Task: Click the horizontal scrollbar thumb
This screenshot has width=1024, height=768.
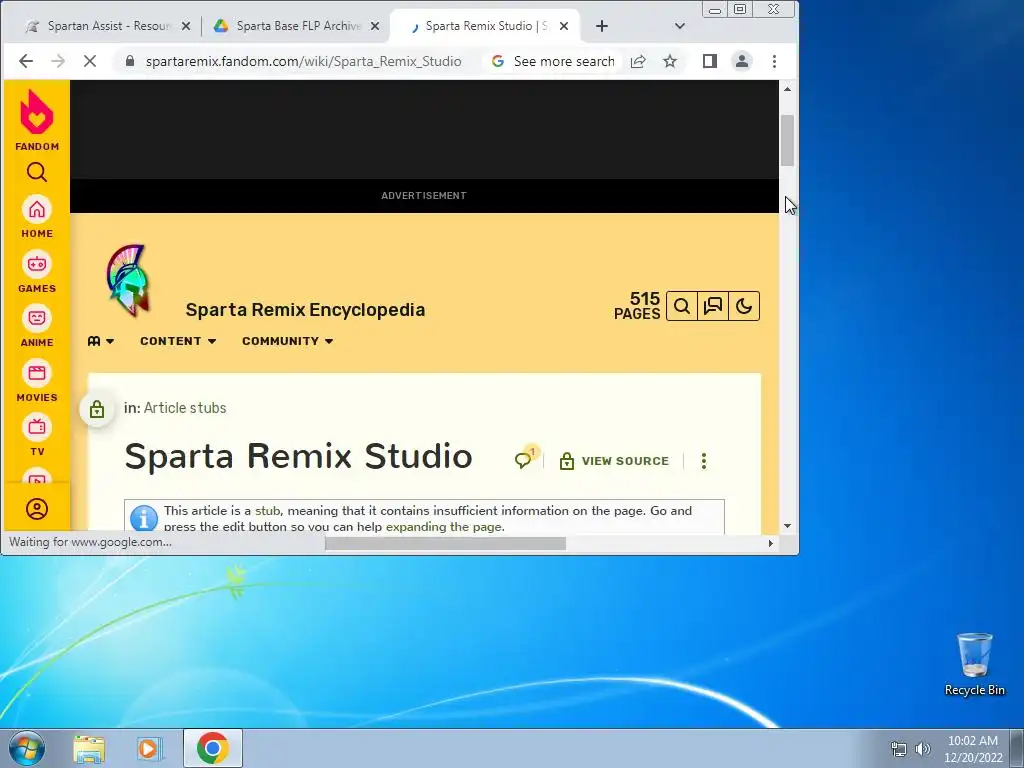Action: point(445,543)
